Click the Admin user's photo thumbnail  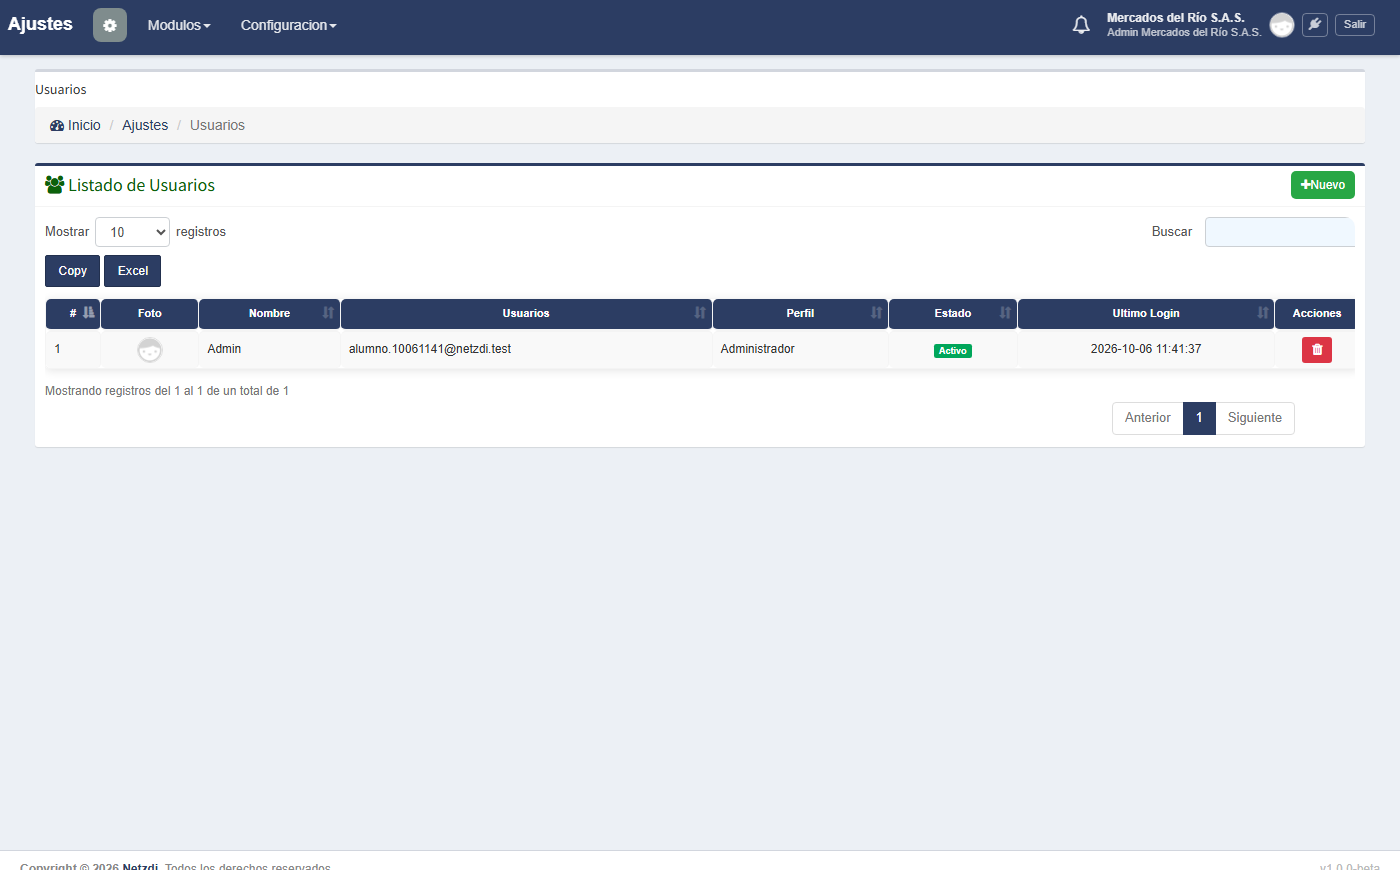[150, 349]
